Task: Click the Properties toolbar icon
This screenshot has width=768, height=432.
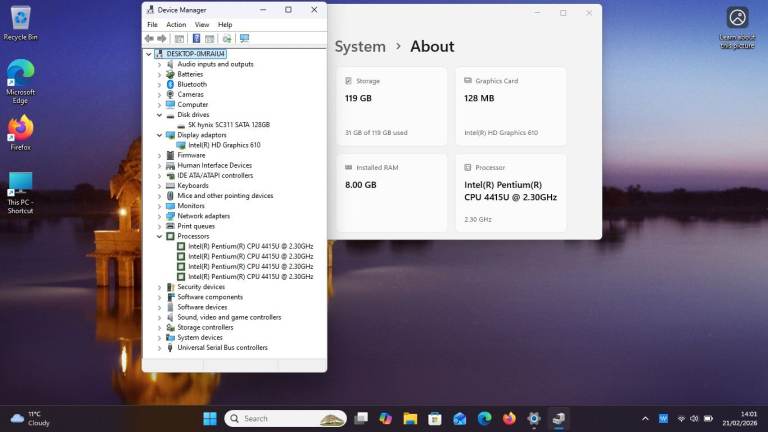Action: 179,38
